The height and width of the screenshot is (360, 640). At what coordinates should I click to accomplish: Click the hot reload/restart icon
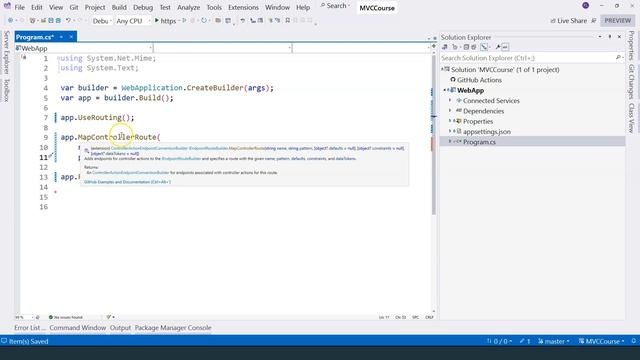click(x=204, y=20)
